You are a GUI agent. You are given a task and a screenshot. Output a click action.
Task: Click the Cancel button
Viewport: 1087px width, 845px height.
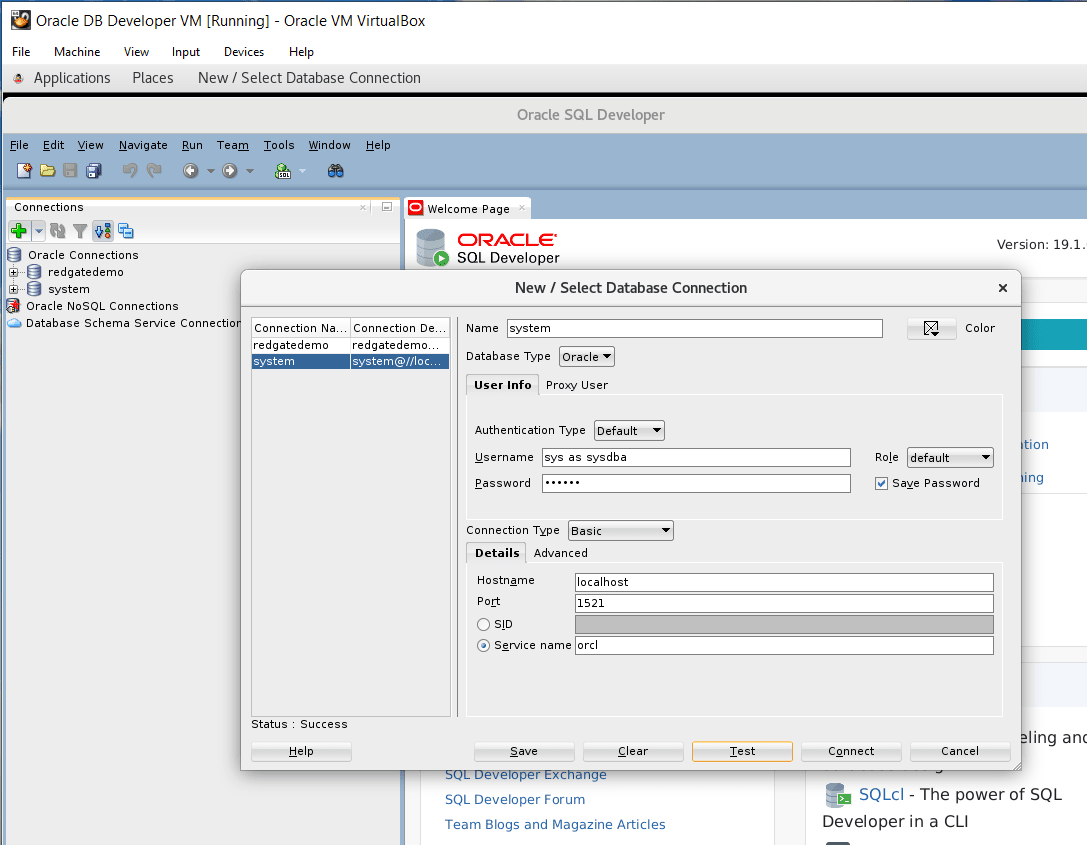click(959, 751)
